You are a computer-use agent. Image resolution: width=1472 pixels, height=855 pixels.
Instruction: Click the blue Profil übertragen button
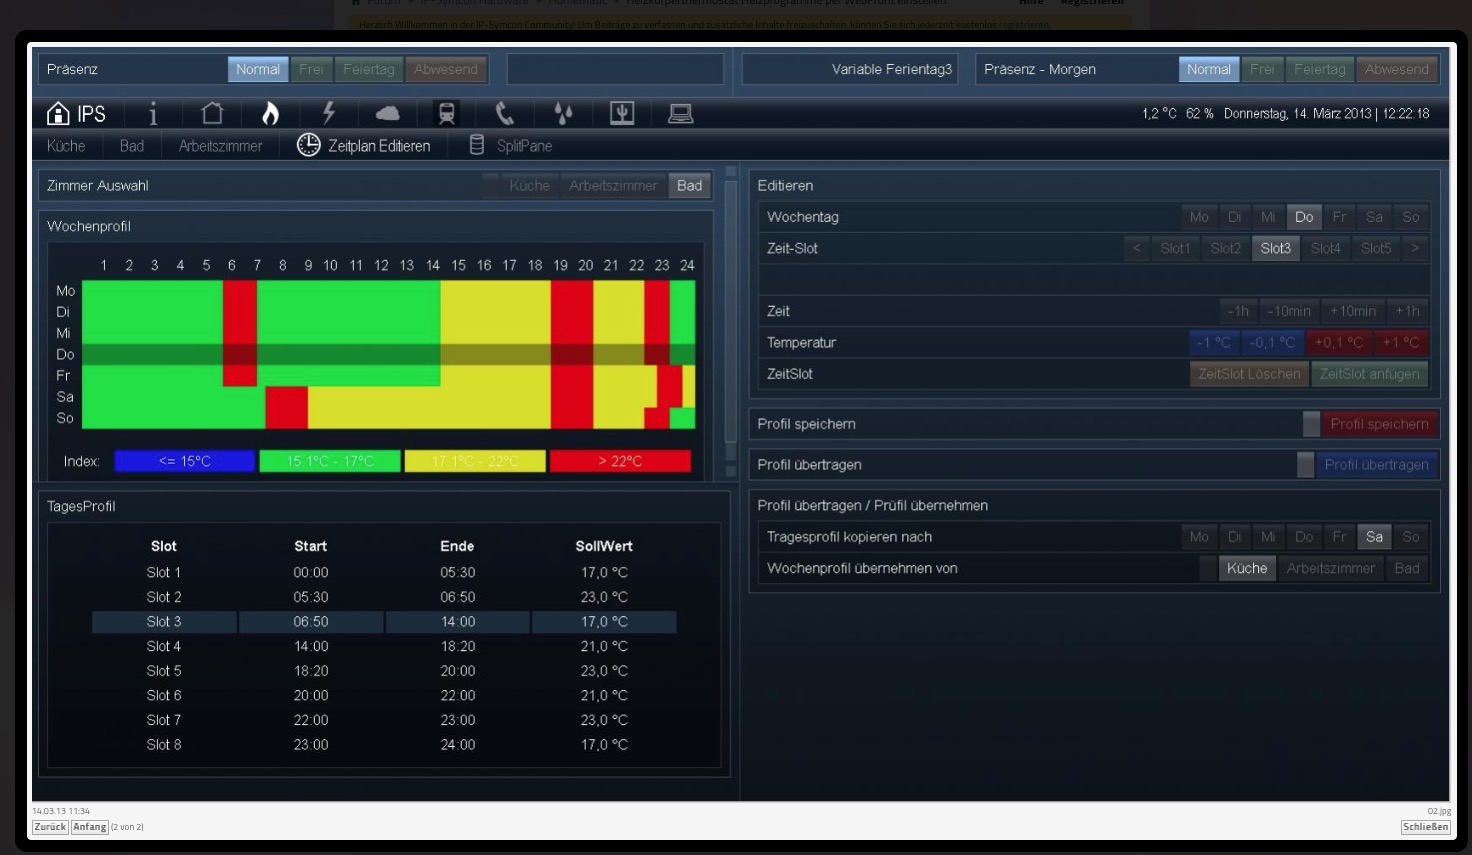click(x=1376, y=464)
